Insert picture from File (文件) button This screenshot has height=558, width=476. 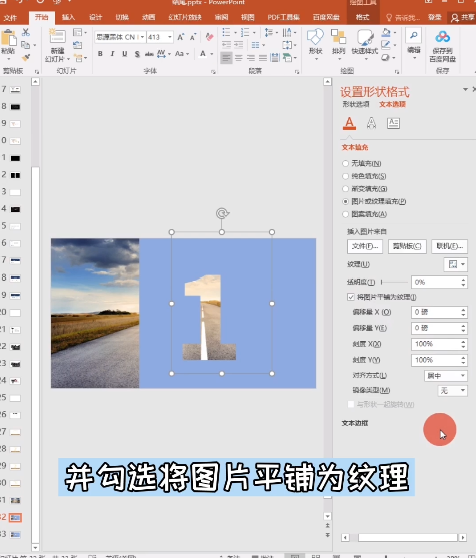[x=365, y=246]
